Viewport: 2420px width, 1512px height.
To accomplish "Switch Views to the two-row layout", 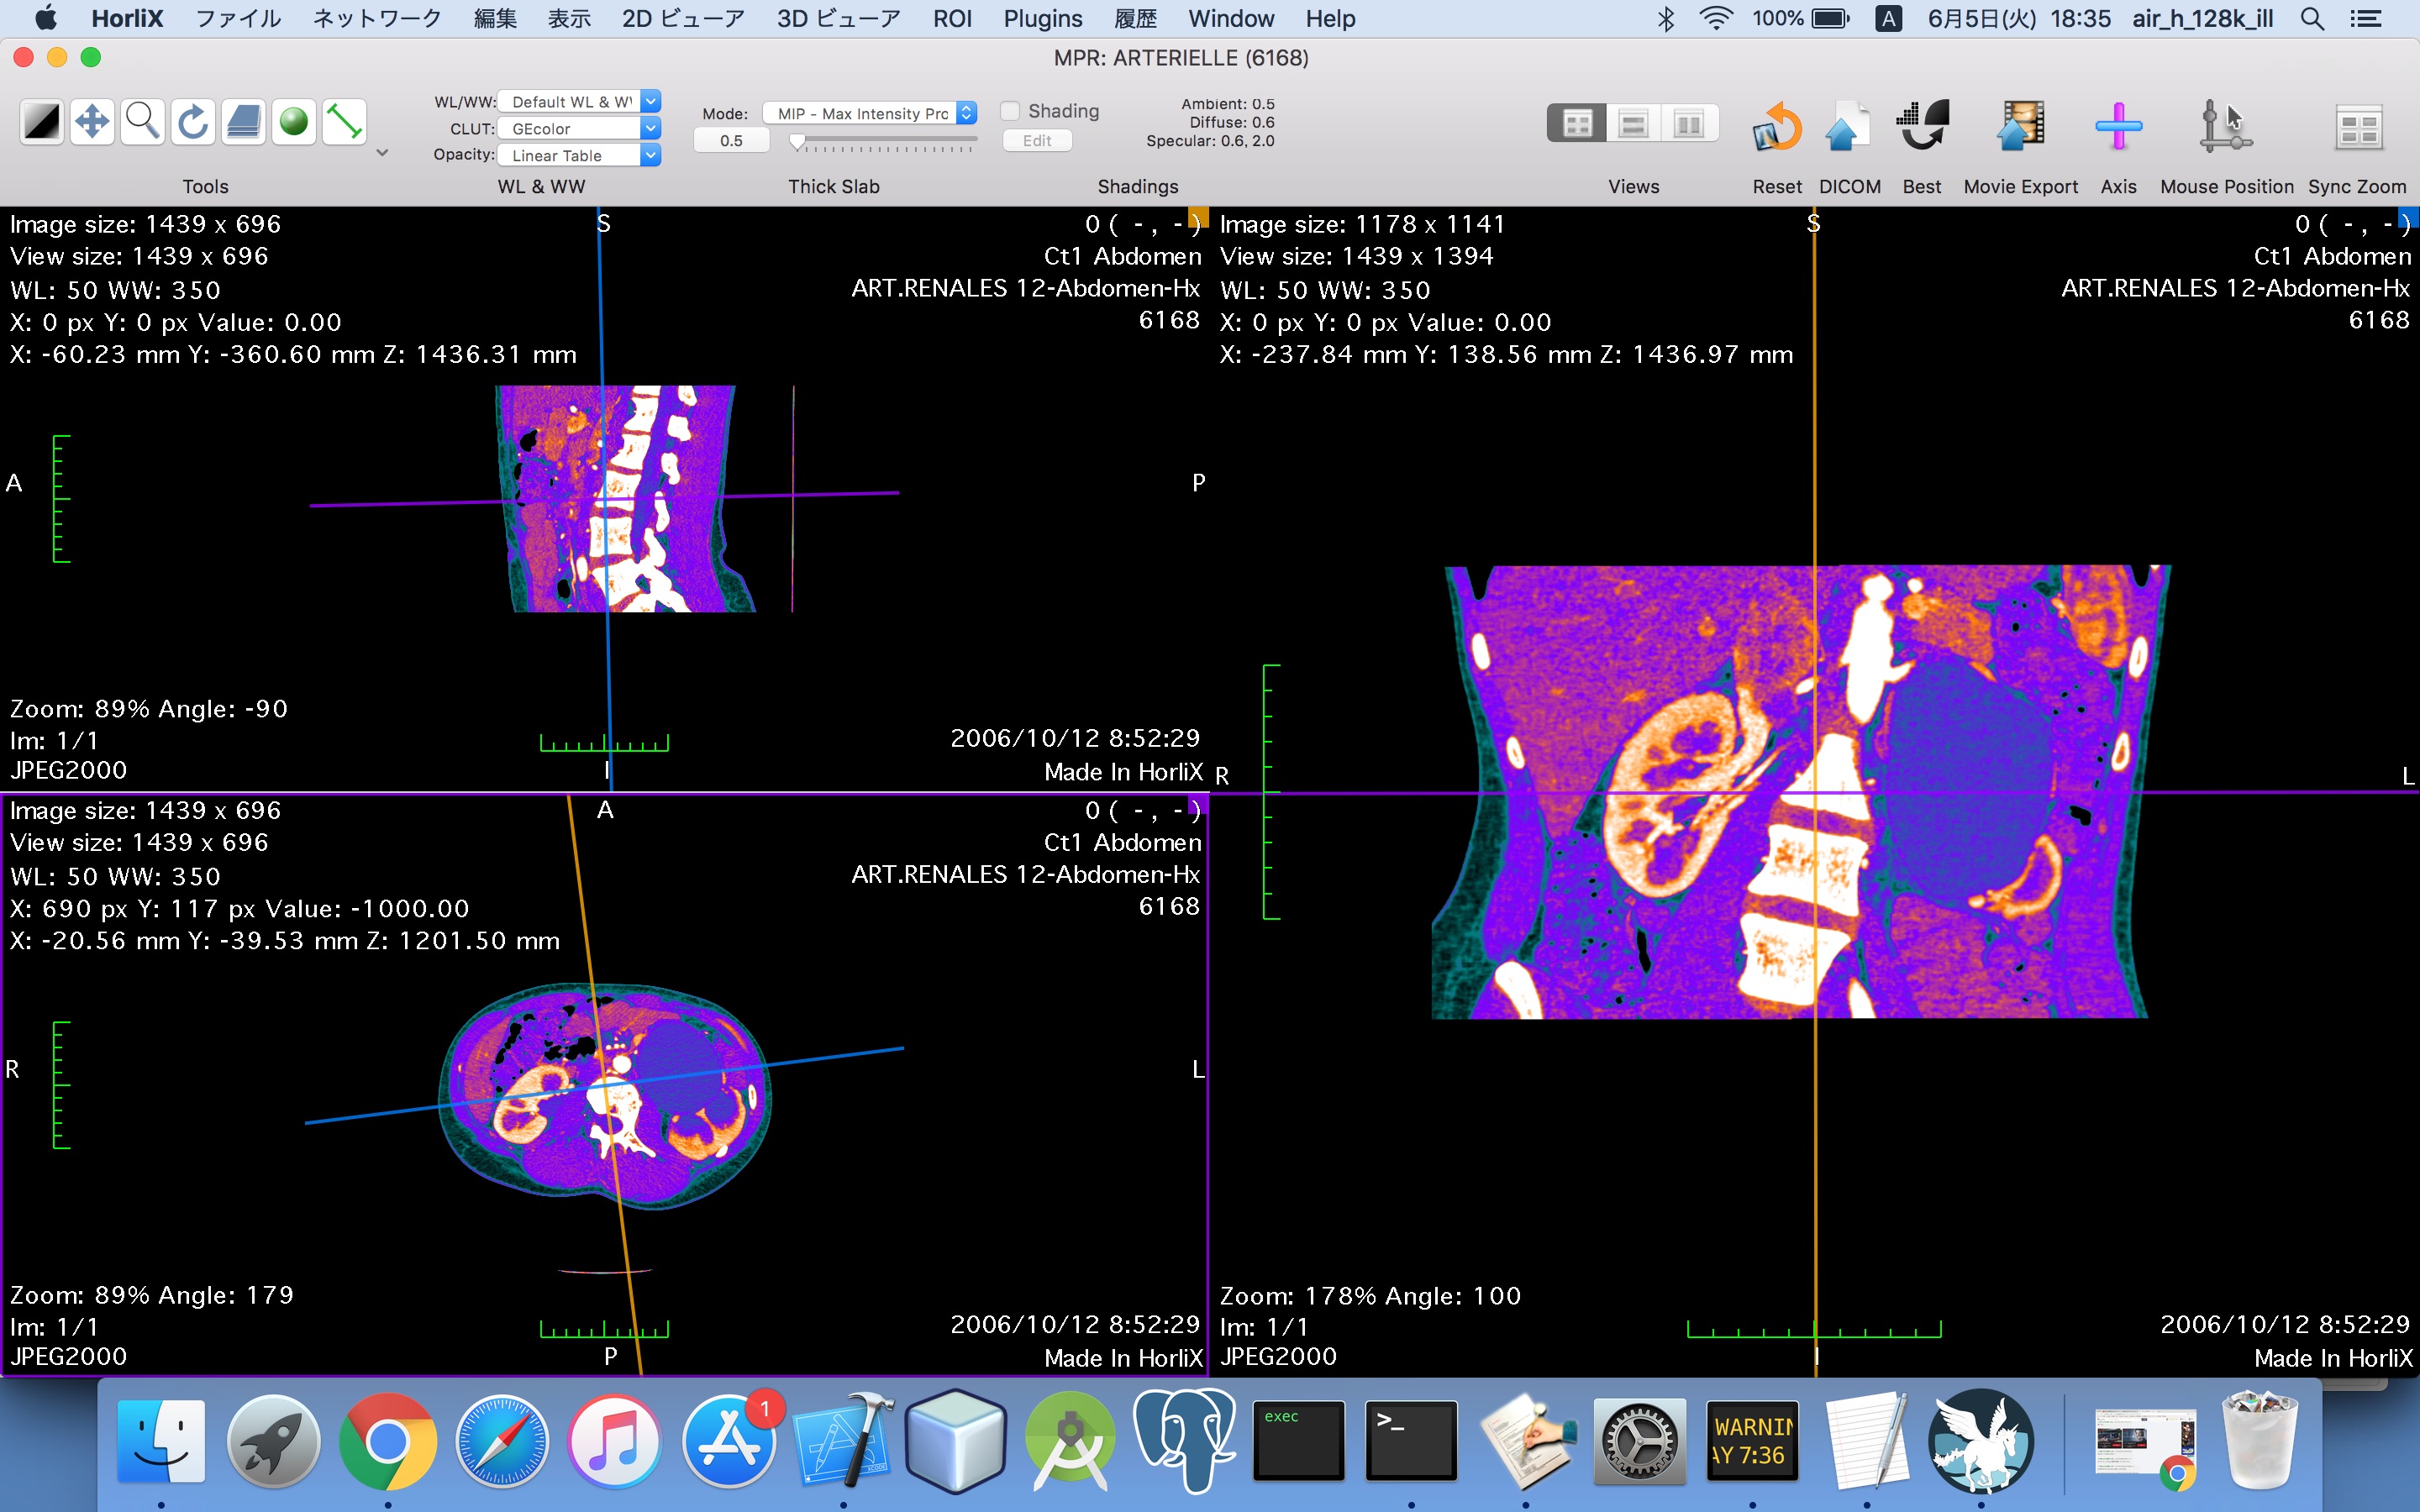I will pyautogui.click(x=1633, y=123).
